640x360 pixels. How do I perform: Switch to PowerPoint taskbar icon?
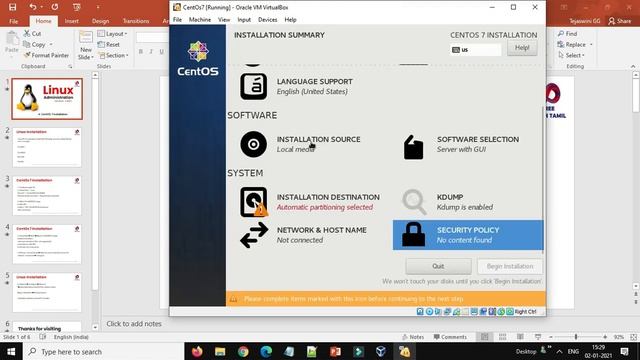(335, 351)
